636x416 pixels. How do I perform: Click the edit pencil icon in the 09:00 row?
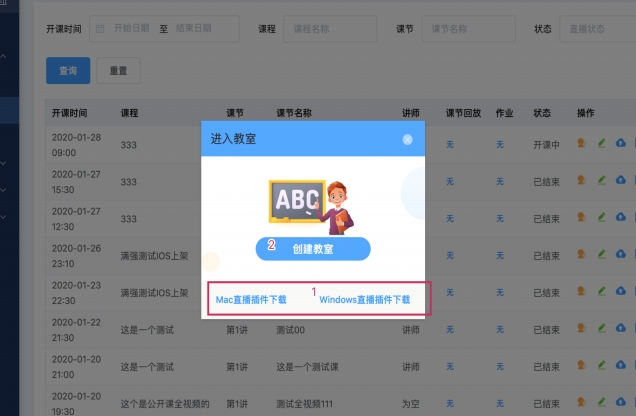pyautogui.click(x=602, y=143)
